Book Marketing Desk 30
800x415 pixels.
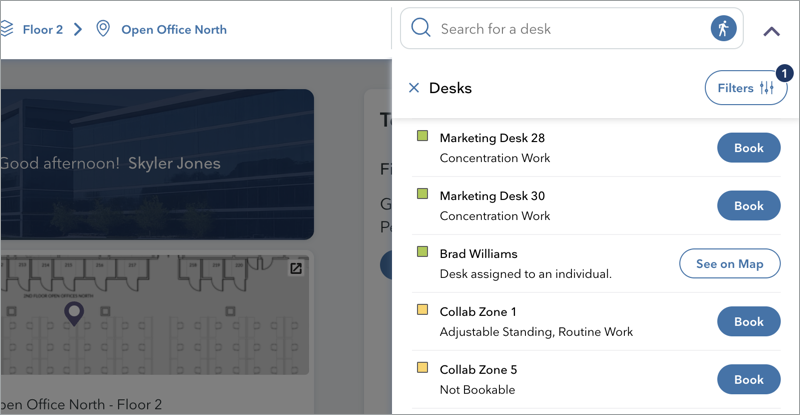tap(748, 206)
